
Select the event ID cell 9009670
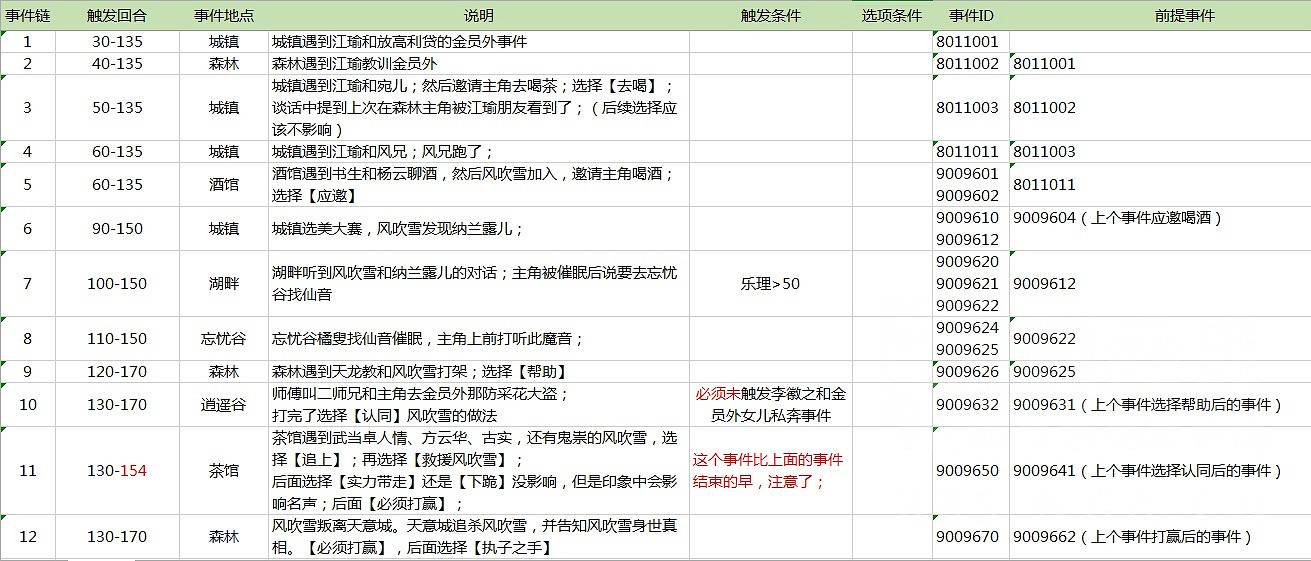[970, 537]
